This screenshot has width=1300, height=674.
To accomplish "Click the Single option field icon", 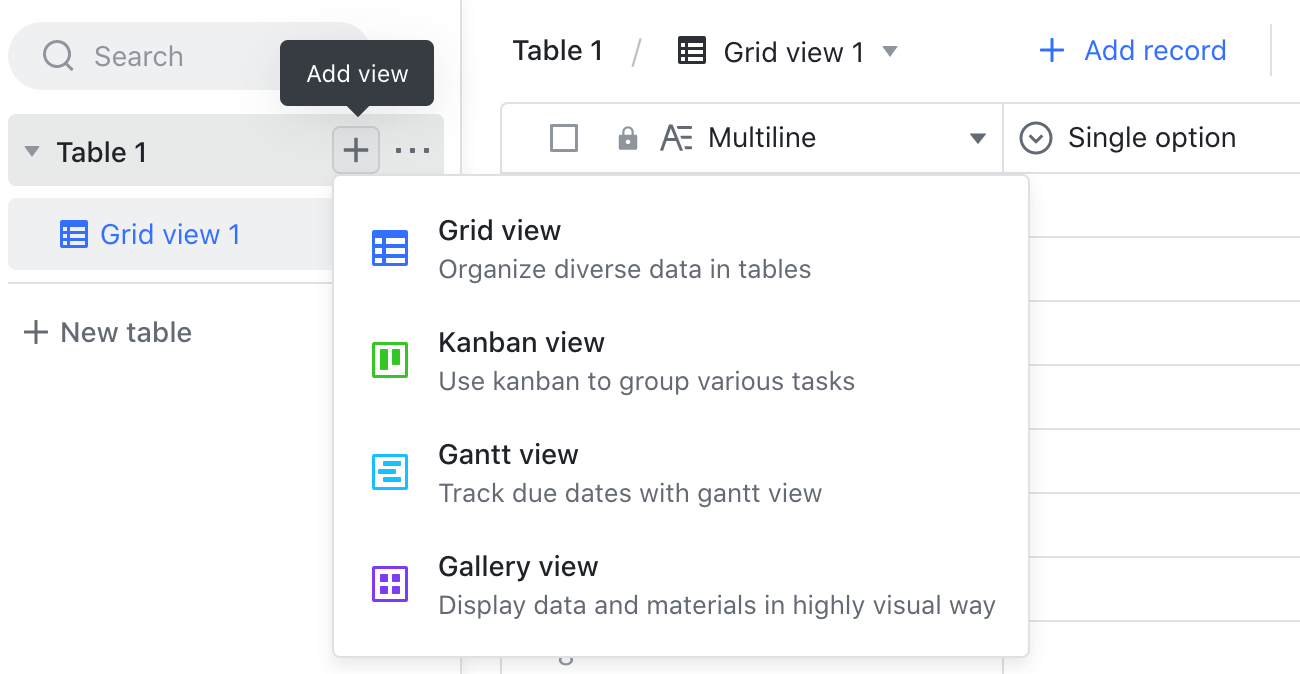I will pos(1037,138).
